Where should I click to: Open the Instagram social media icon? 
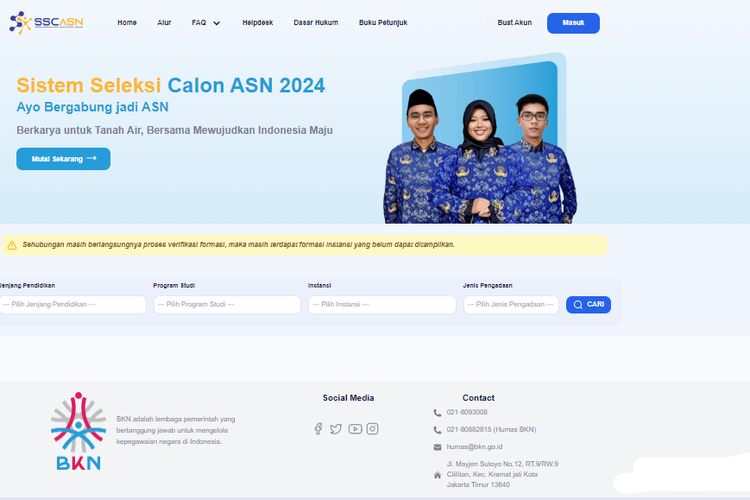click(373, 429)
